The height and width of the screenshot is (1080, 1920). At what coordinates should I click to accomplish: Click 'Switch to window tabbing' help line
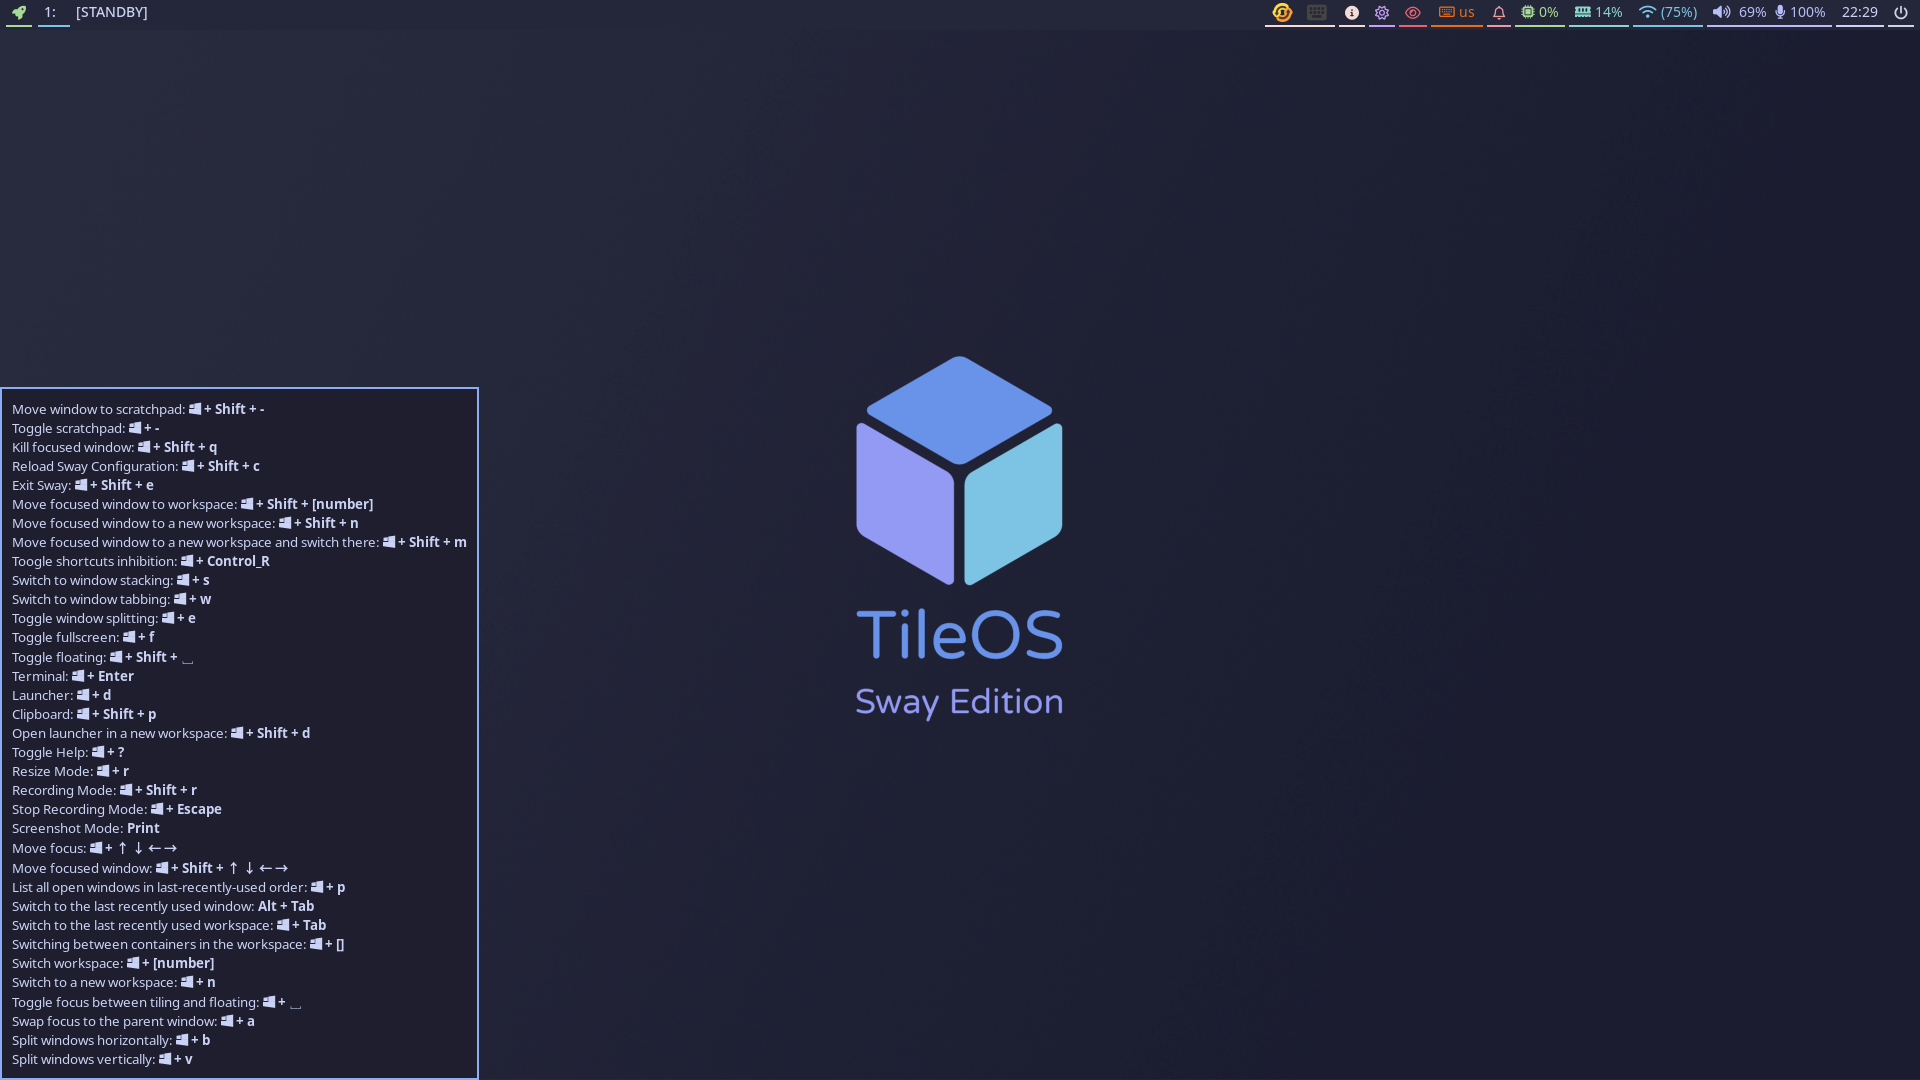112,599
